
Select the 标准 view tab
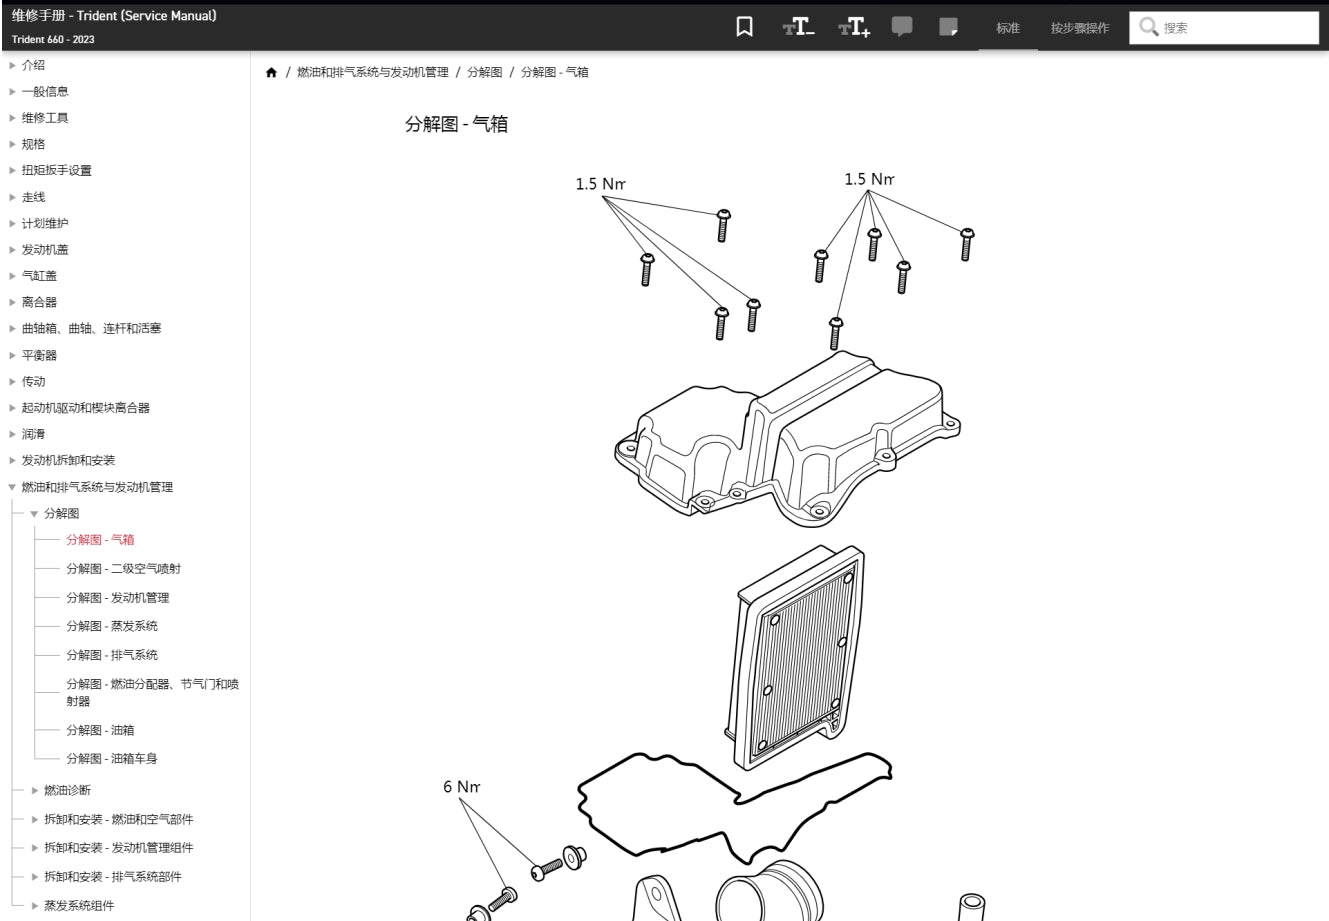click(1007, 29)
